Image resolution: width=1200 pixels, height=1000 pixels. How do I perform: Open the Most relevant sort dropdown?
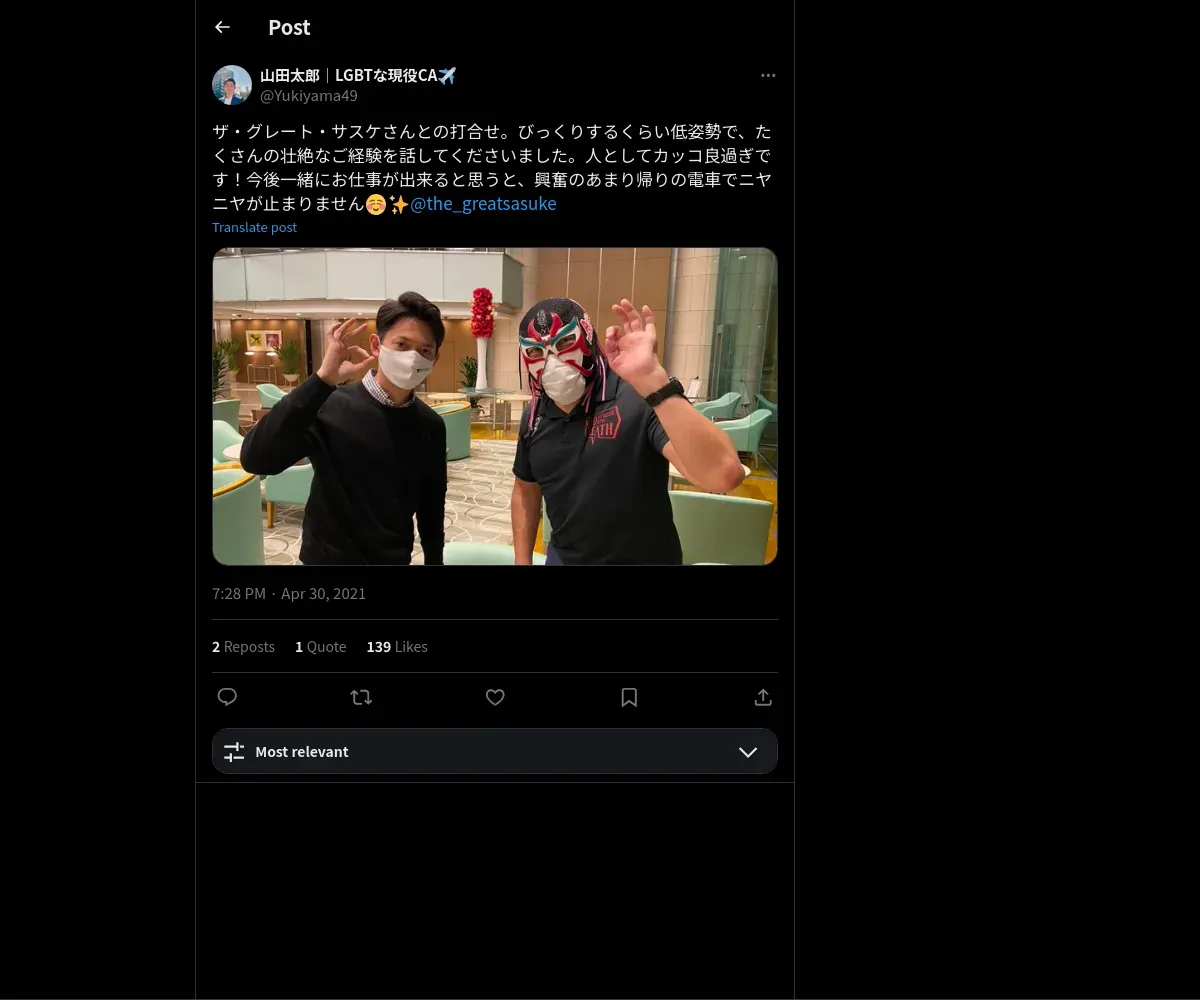click(x=495, y=751)
